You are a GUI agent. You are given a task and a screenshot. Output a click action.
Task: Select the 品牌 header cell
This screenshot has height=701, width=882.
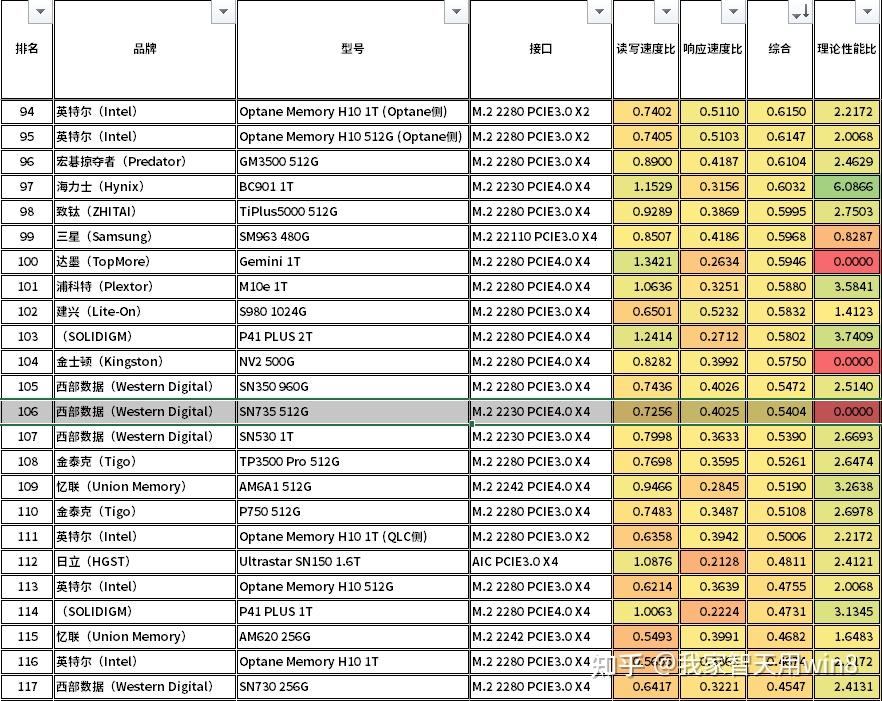point(145,50)
